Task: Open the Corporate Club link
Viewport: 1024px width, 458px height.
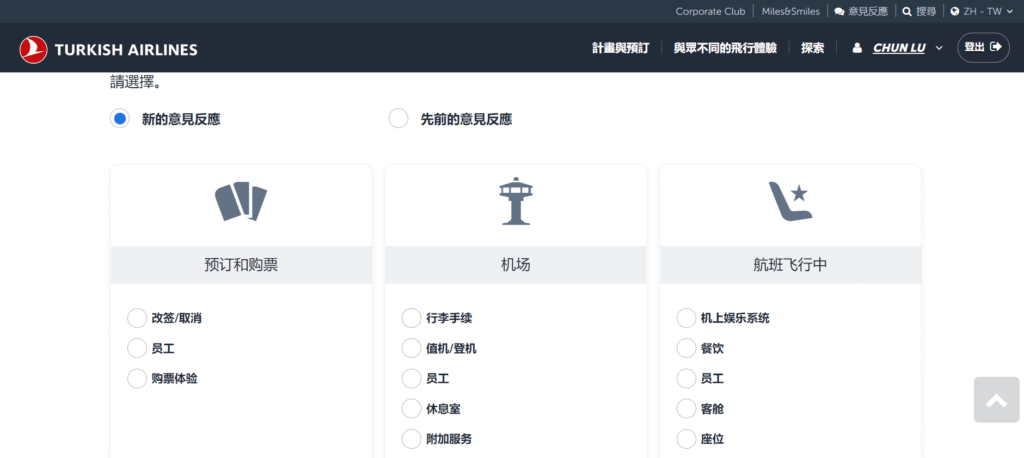Action: coord(711,12)
